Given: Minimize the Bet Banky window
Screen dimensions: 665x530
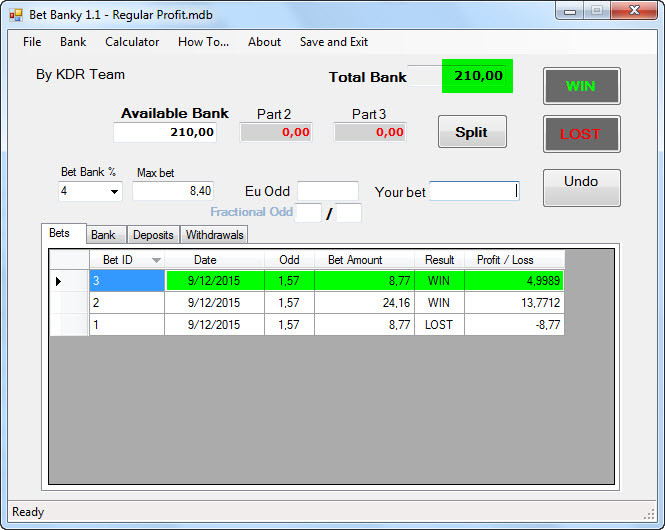Looking at the screenshot, I should click(x=570, y=11).
